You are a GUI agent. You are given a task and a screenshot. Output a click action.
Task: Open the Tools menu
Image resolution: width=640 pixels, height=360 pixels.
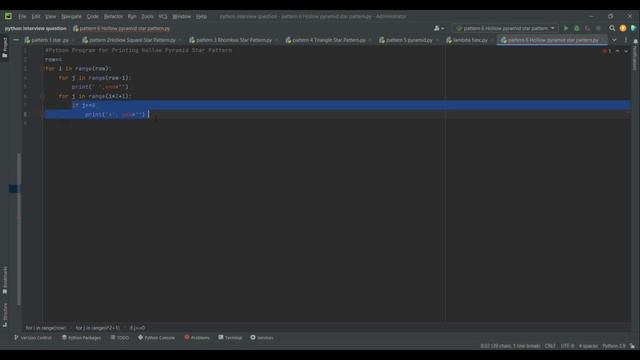coord(147,16)
